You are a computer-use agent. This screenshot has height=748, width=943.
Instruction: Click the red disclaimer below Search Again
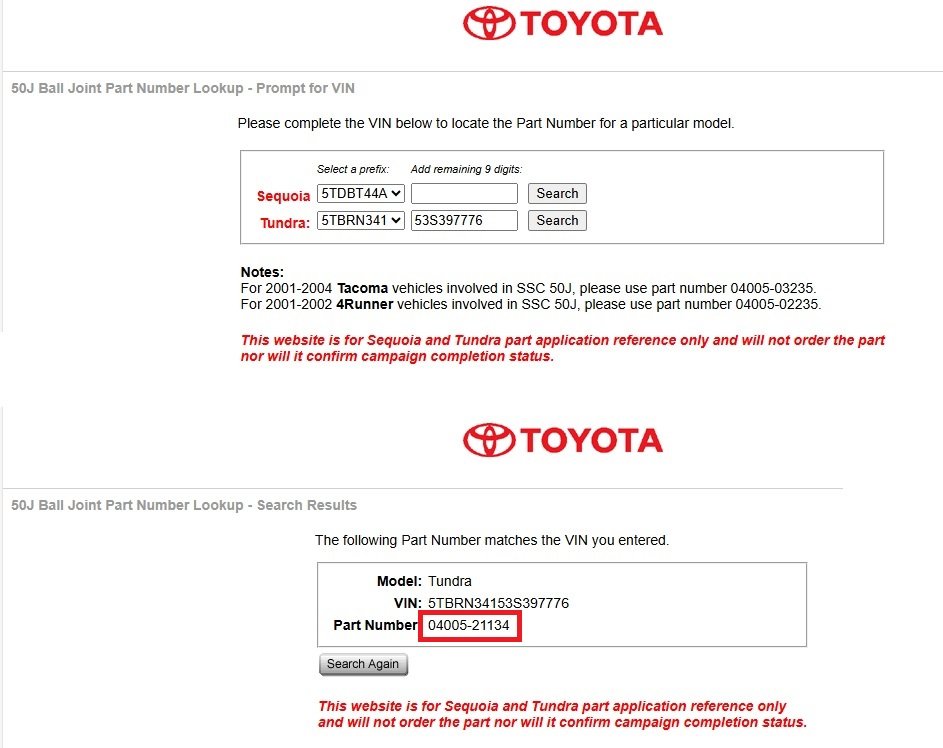tap(562, 714)
